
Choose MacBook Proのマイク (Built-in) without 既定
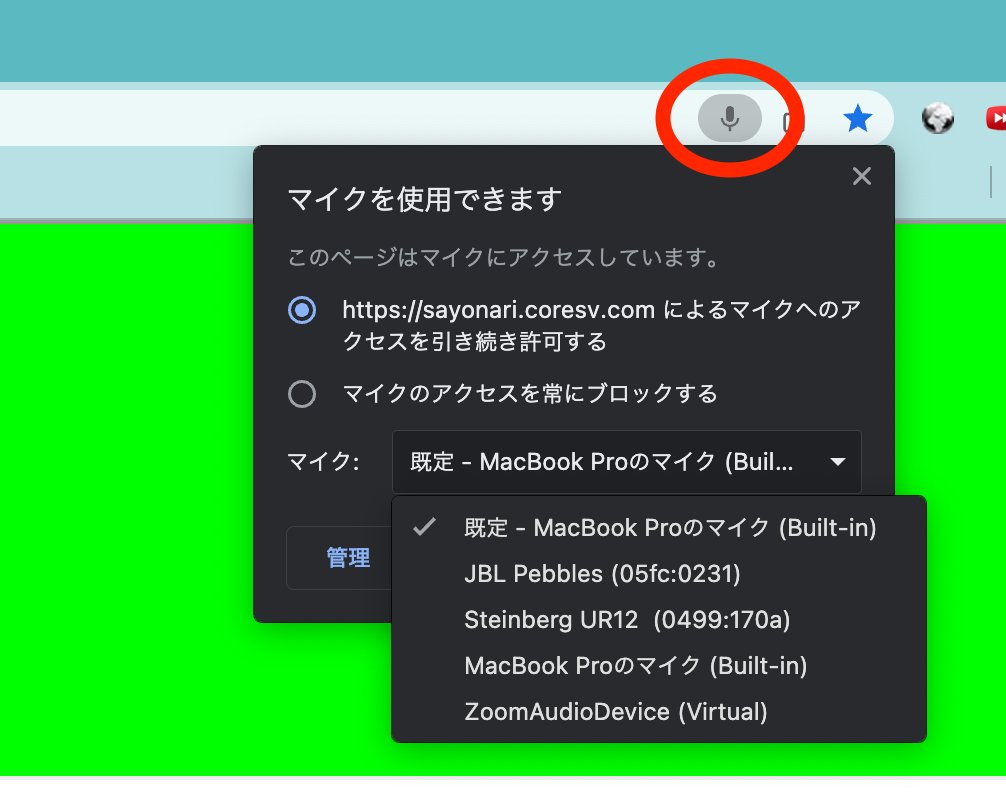pyautogui.click(x=659, y=666)
